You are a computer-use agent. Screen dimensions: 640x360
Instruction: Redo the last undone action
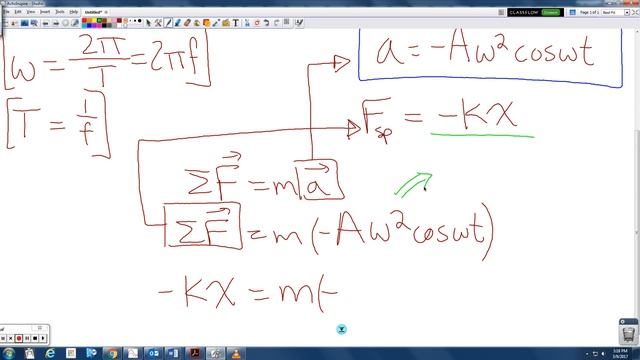[x=276, y=23]
